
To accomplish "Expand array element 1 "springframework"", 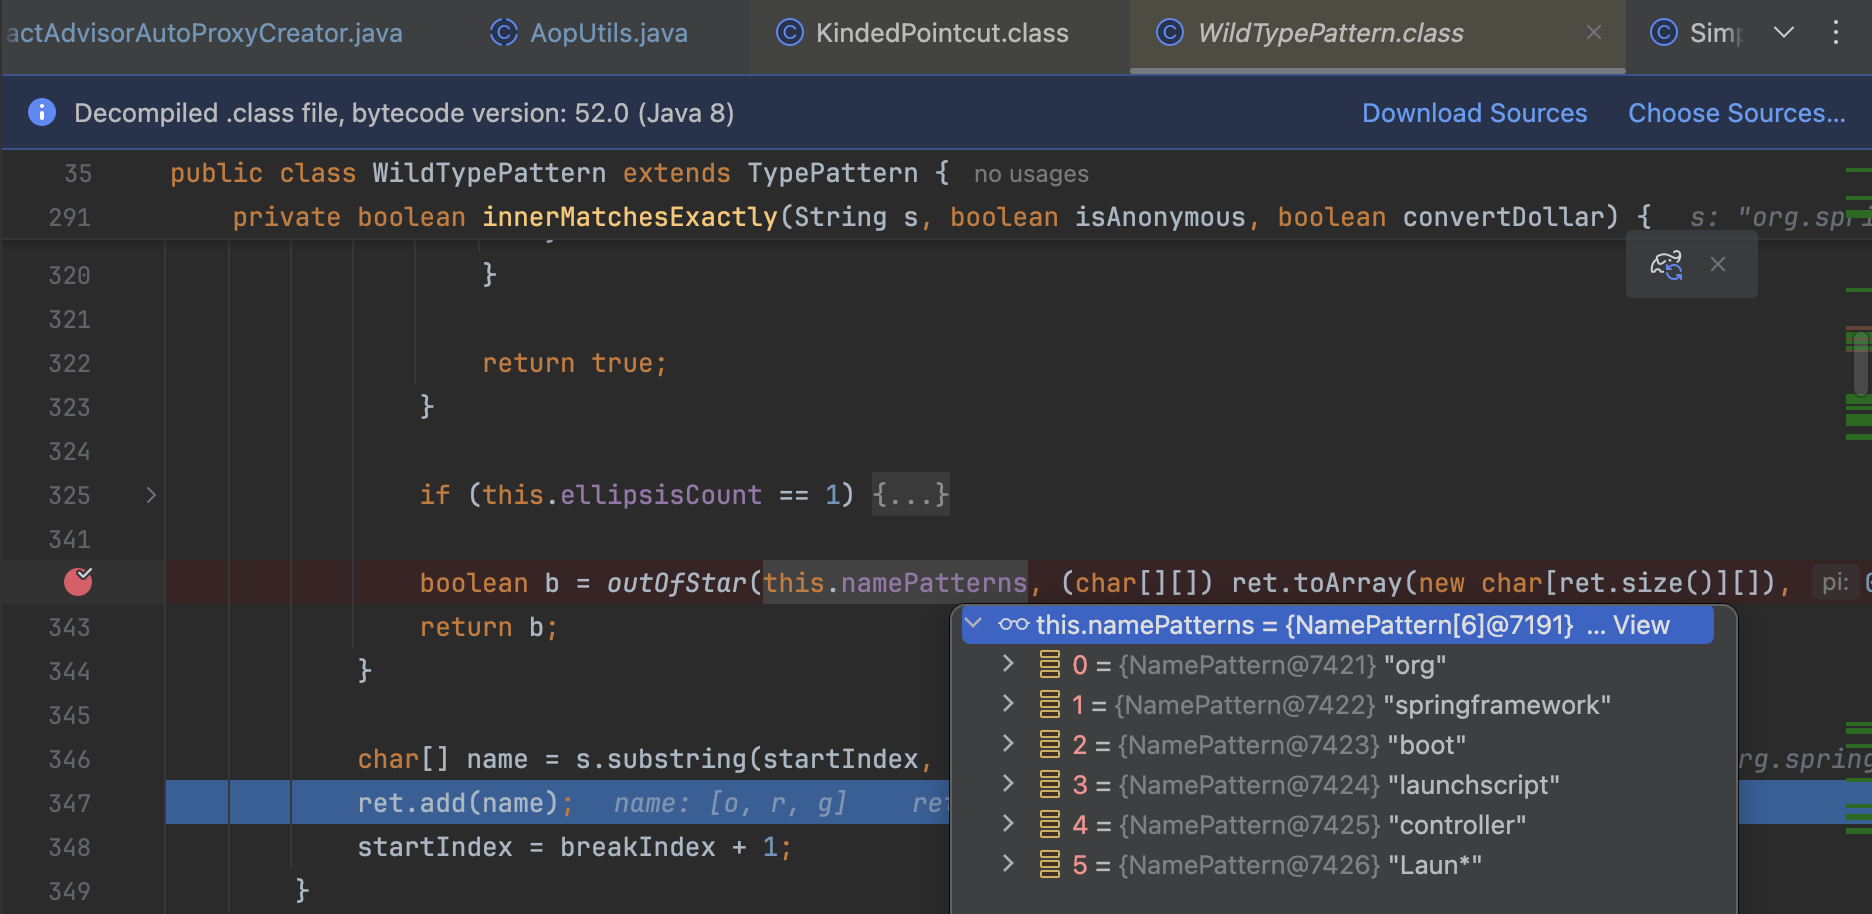I will (1008, 703).
